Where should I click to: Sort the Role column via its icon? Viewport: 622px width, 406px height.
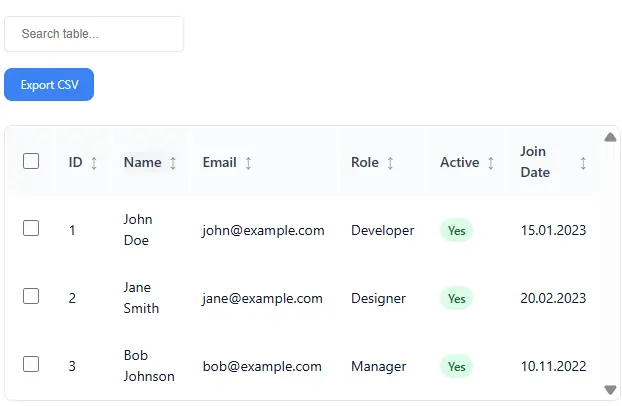(x=390, y=163)
